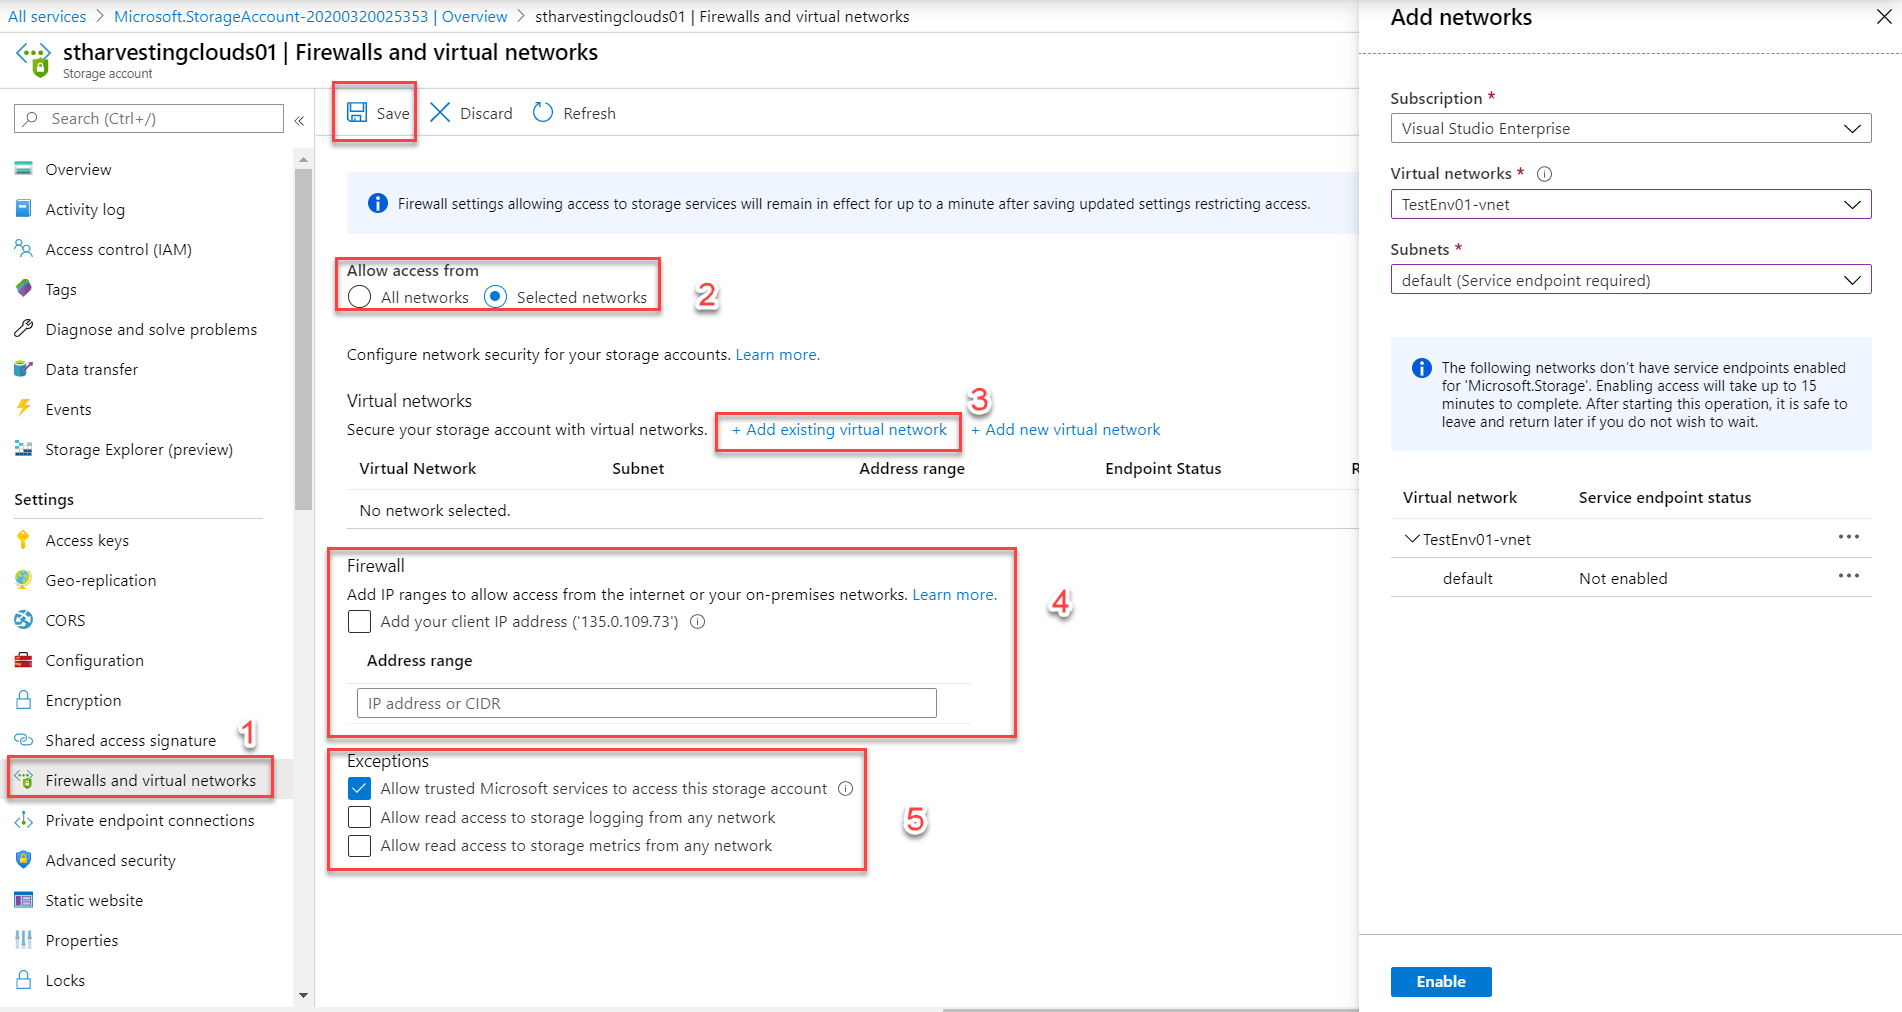Open the Subnets dropdown
Screen dimensions: 1902x1012
[x=1630, y=280]
